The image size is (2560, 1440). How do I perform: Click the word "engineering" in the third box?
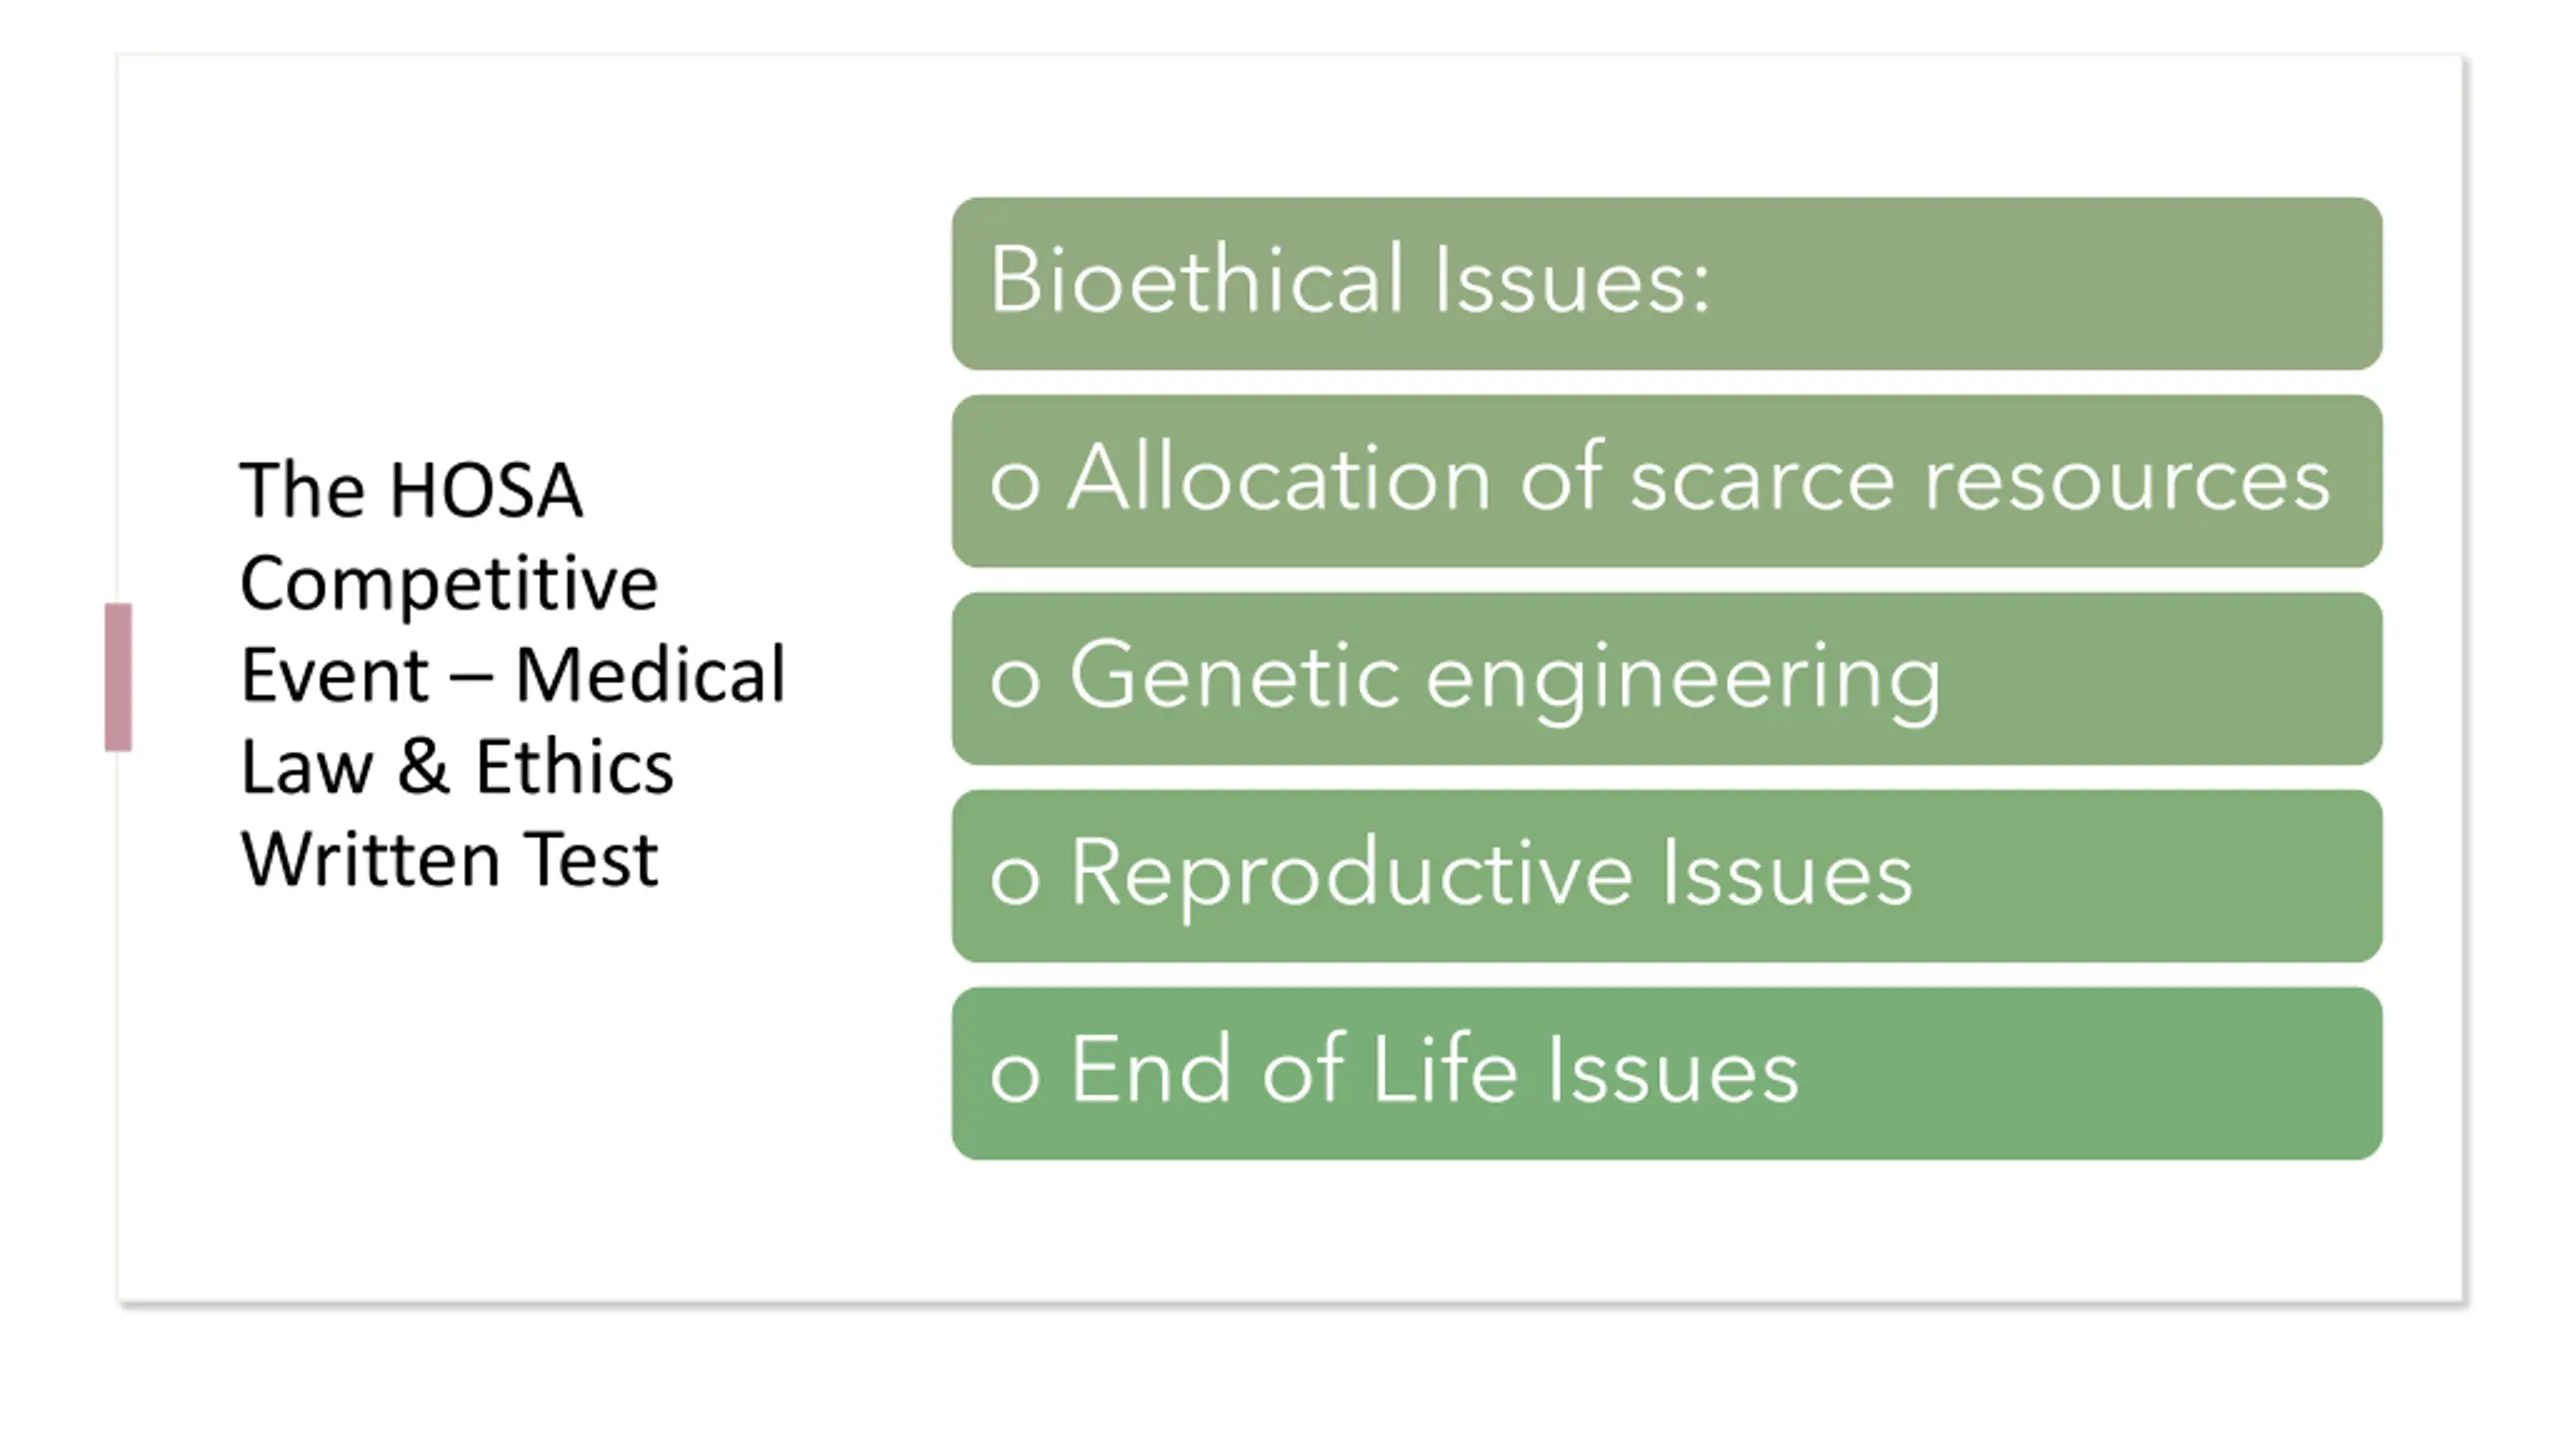click(x=1683, y=680)
